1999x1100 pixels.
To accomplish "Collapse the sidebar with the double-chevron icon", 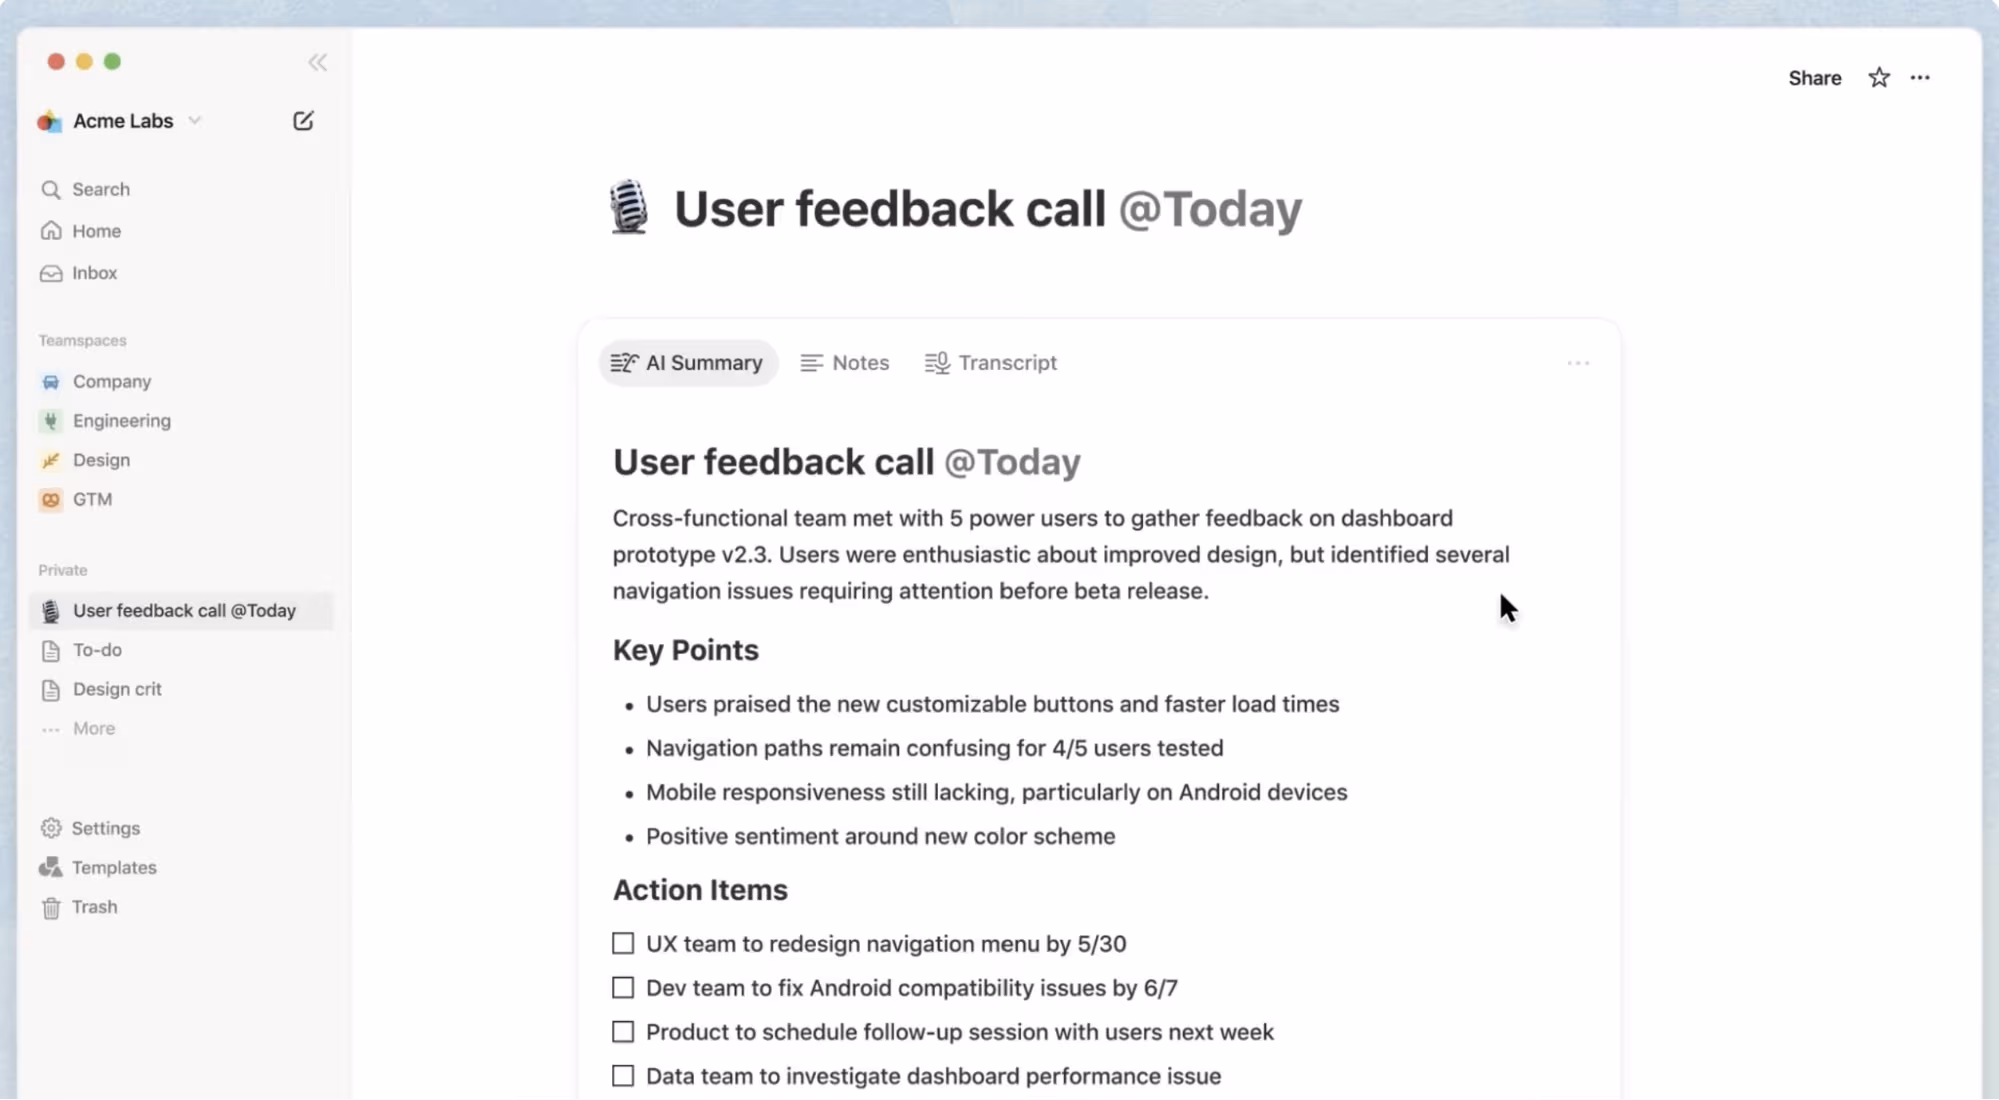I will [x=317, y=62].
